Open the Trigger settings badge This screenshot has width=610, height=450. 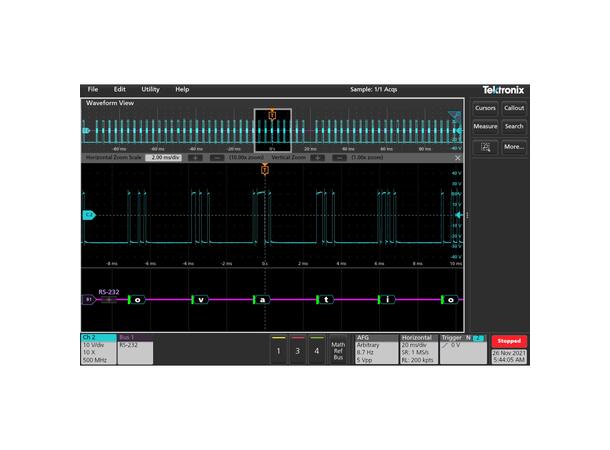click(463, 349)
